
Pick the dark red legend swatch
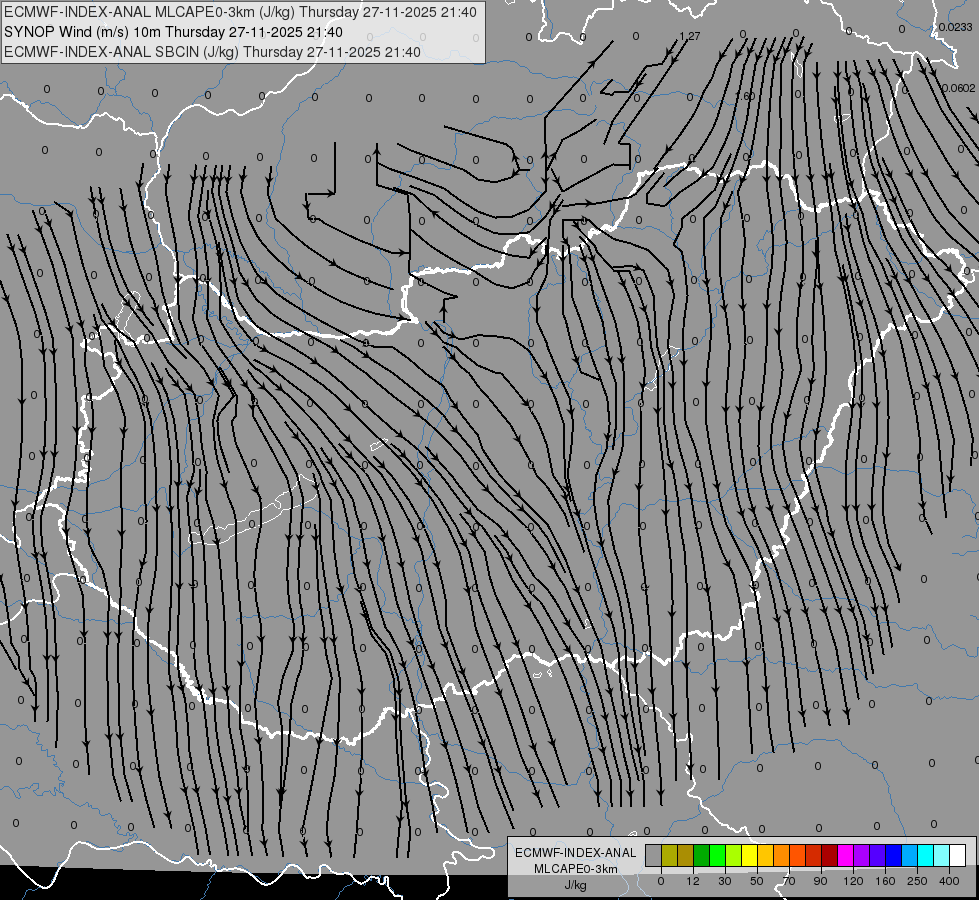pos(829,856)
